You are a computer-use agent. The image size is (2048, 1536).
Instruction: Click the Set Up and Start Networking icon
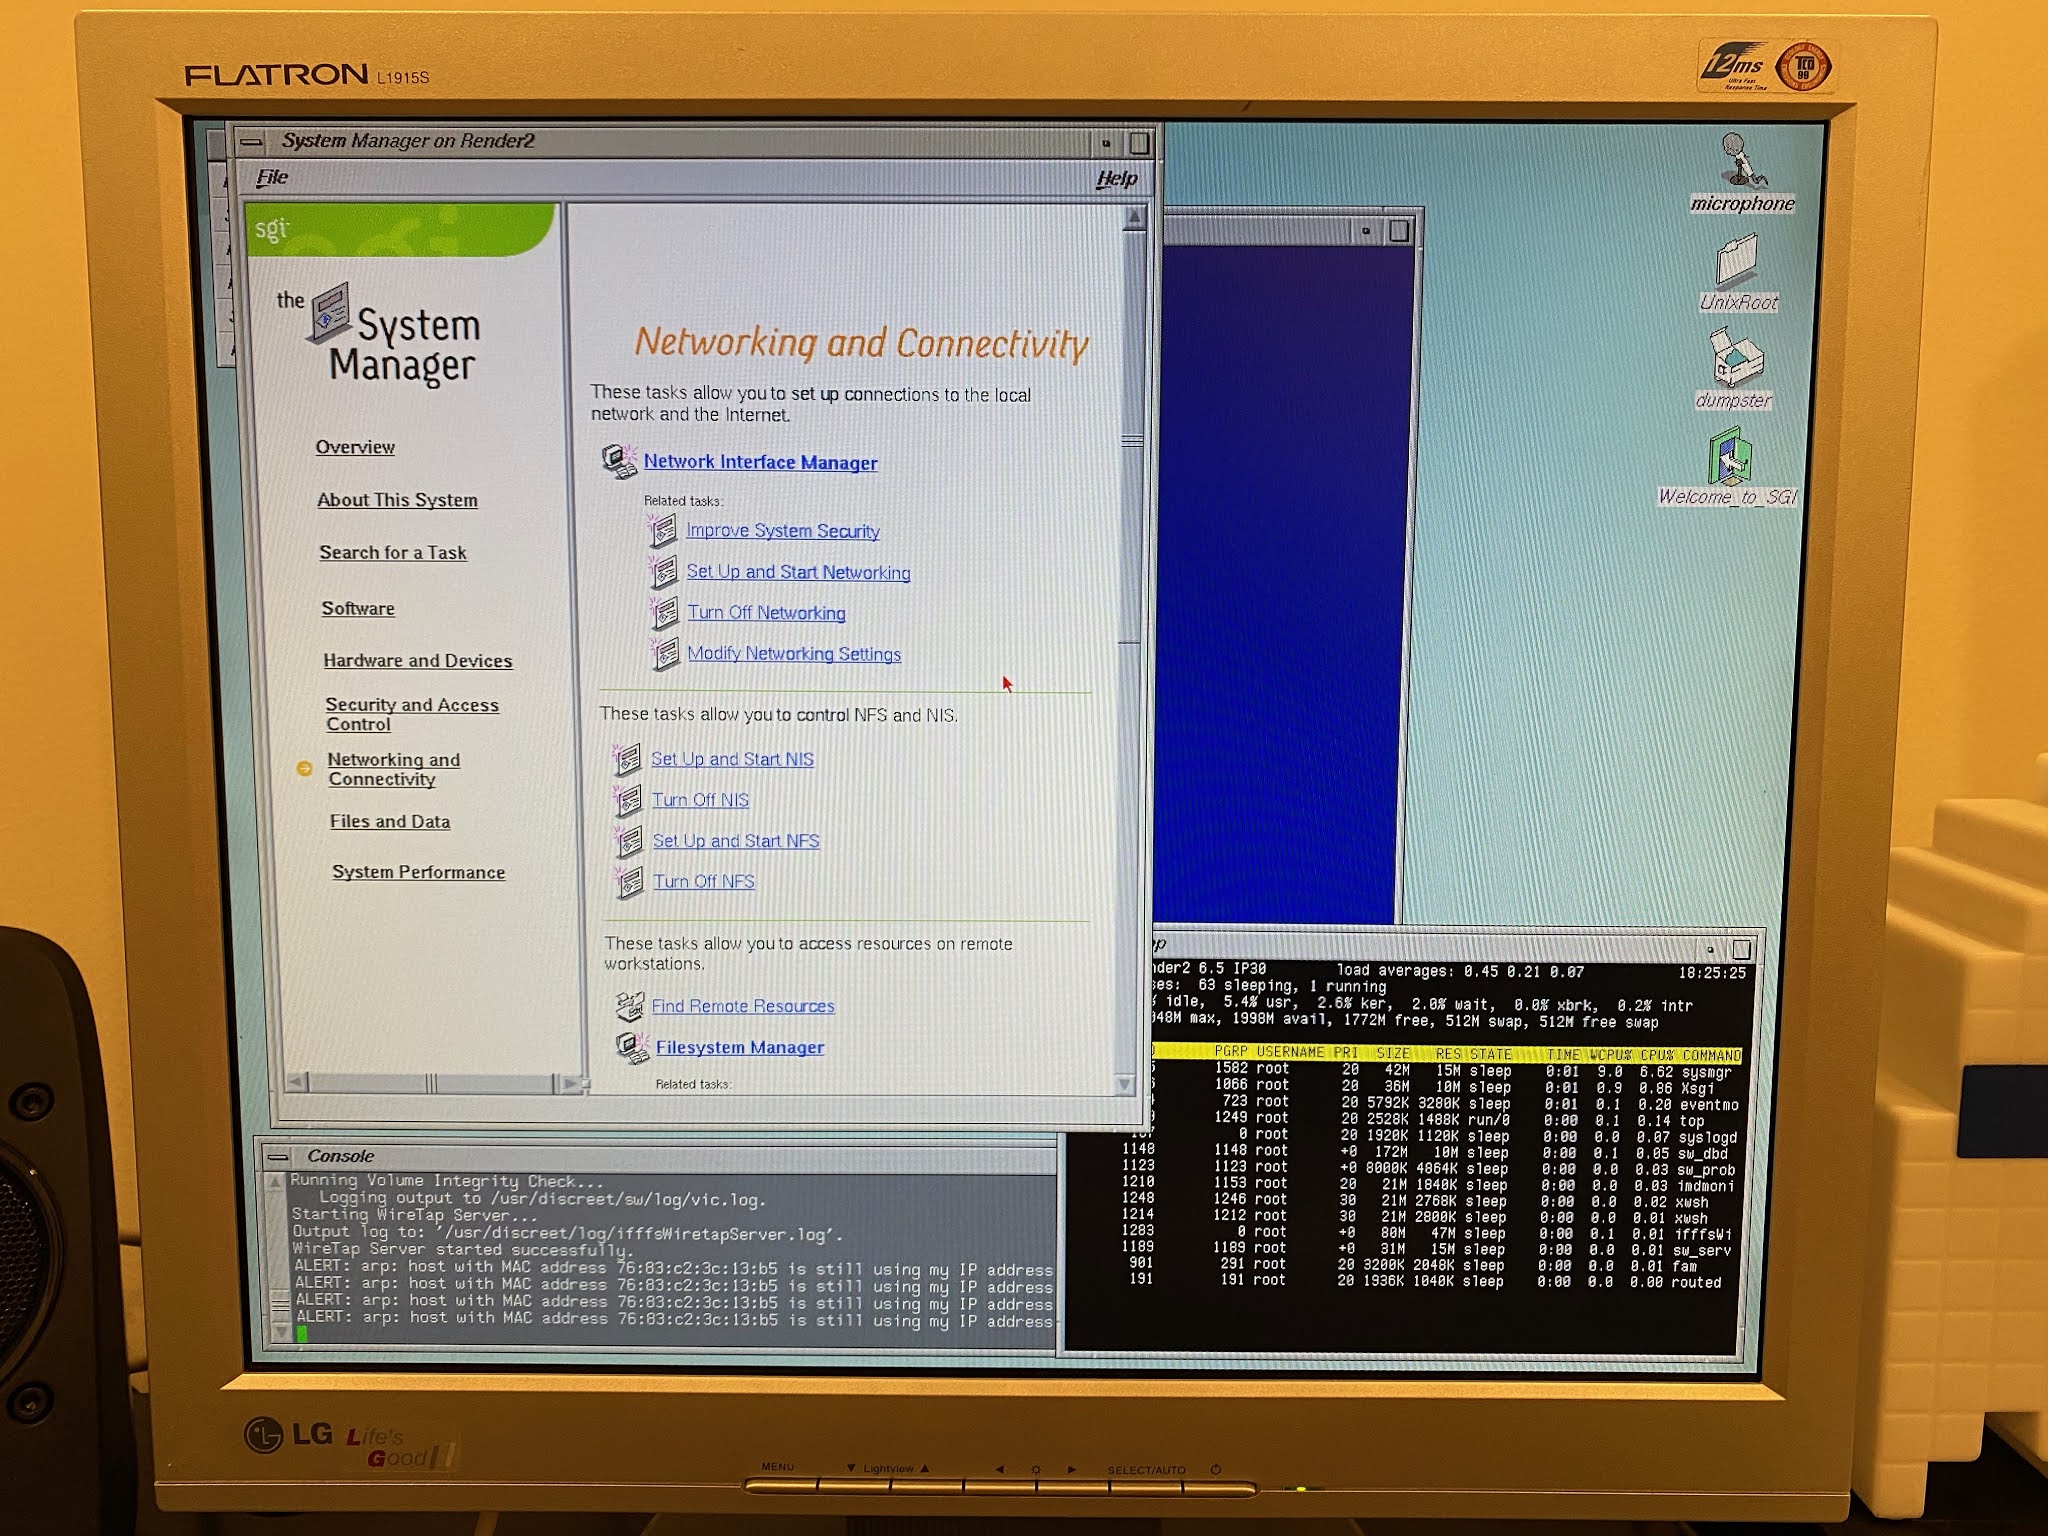(663, 571)
